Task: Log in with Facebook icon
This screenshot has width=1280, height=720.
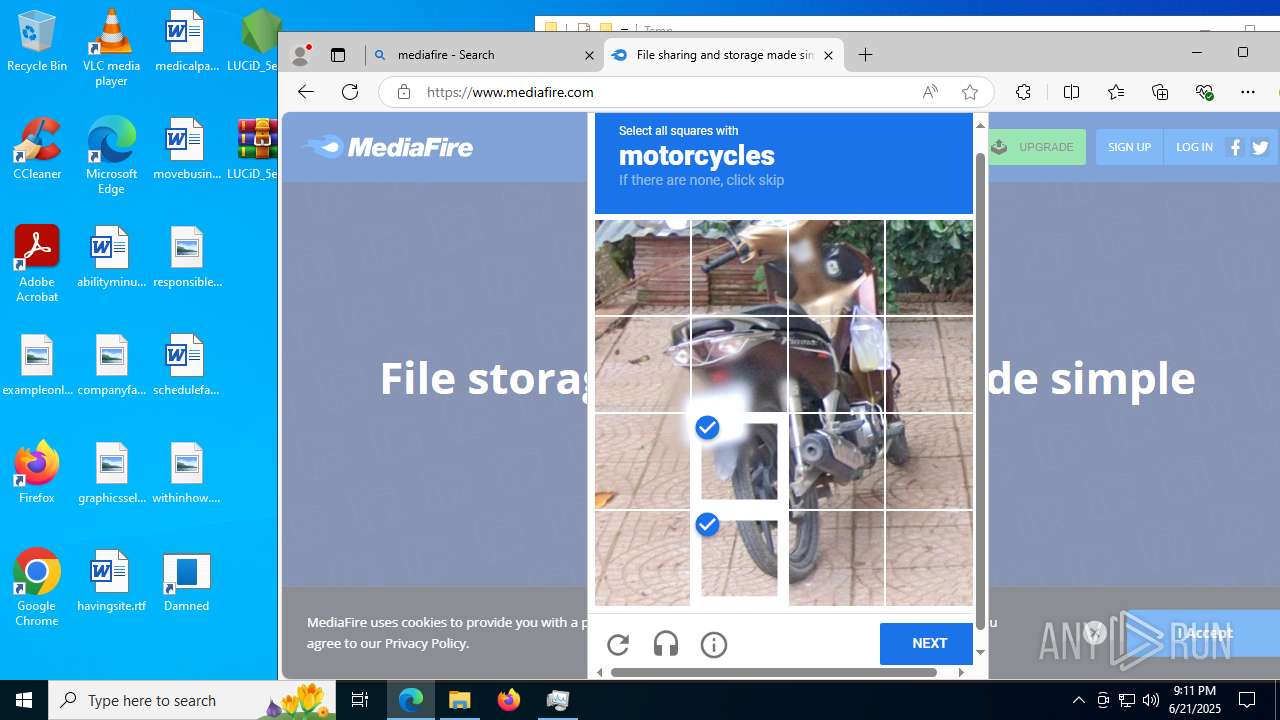Action: tap(1236, 147)
